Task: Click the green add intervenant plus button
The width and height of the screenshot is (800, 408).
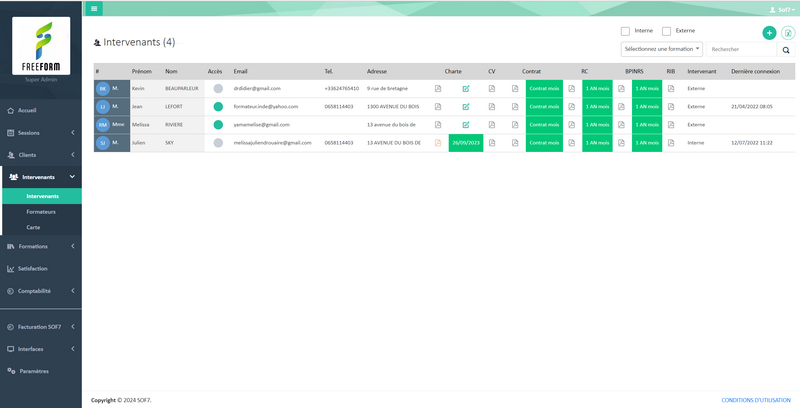Action: pyautogui.click(x=769, y=33)
